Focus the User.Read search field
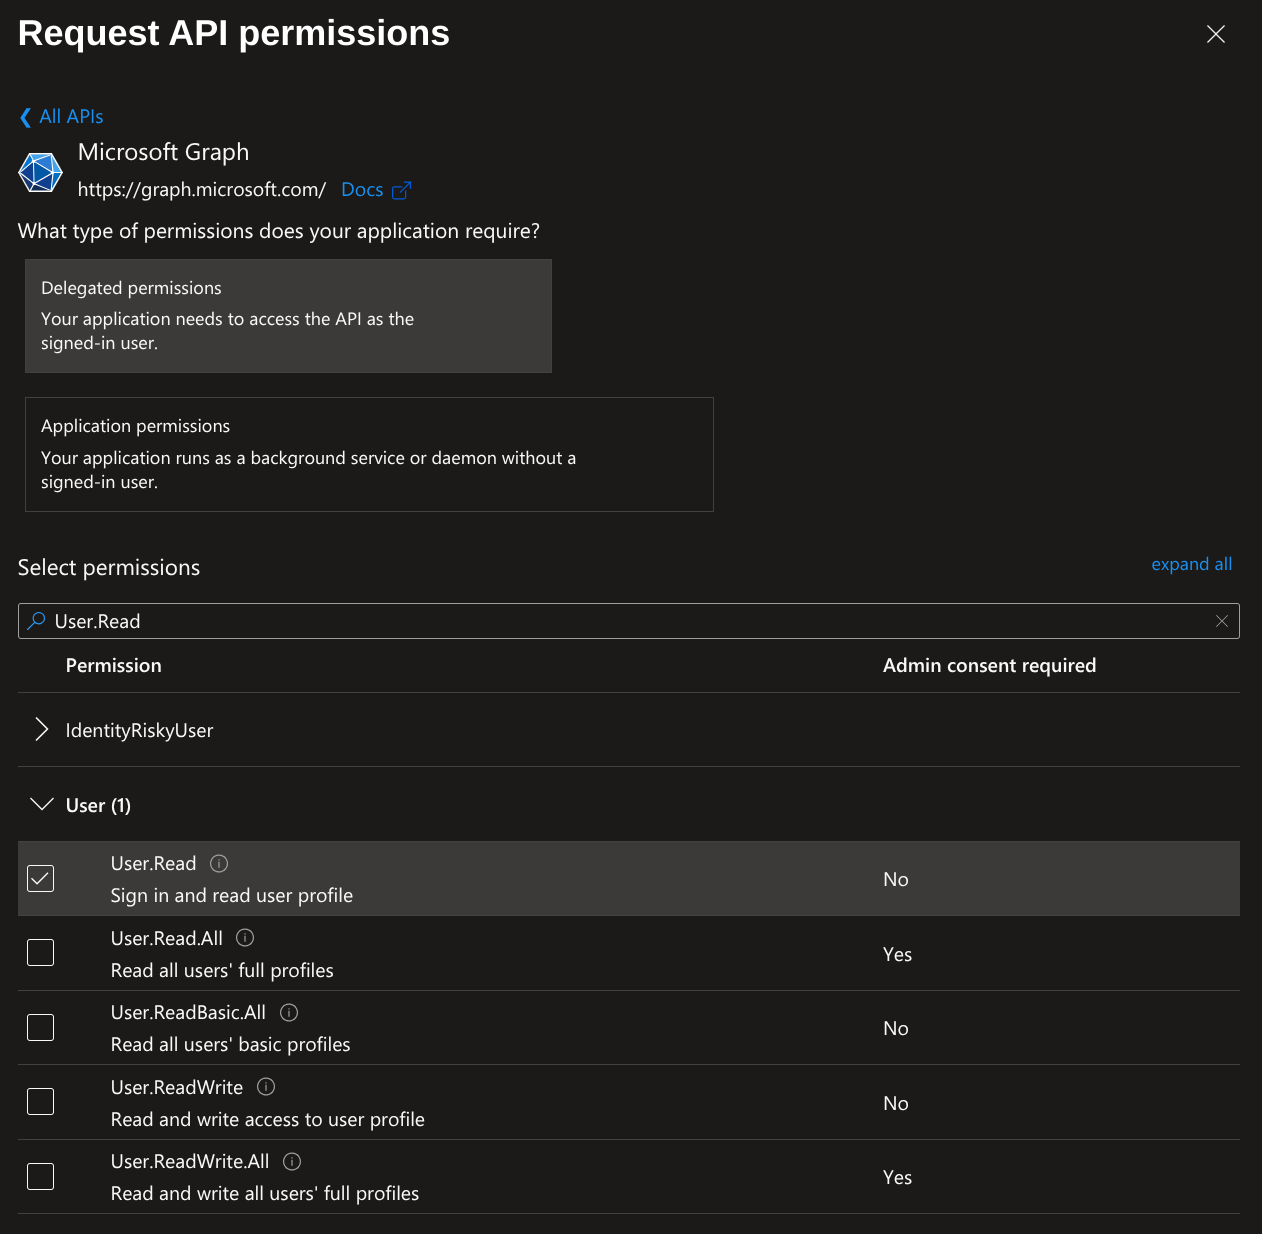This screenshot has height=1234, width=1262. (628, 621)
